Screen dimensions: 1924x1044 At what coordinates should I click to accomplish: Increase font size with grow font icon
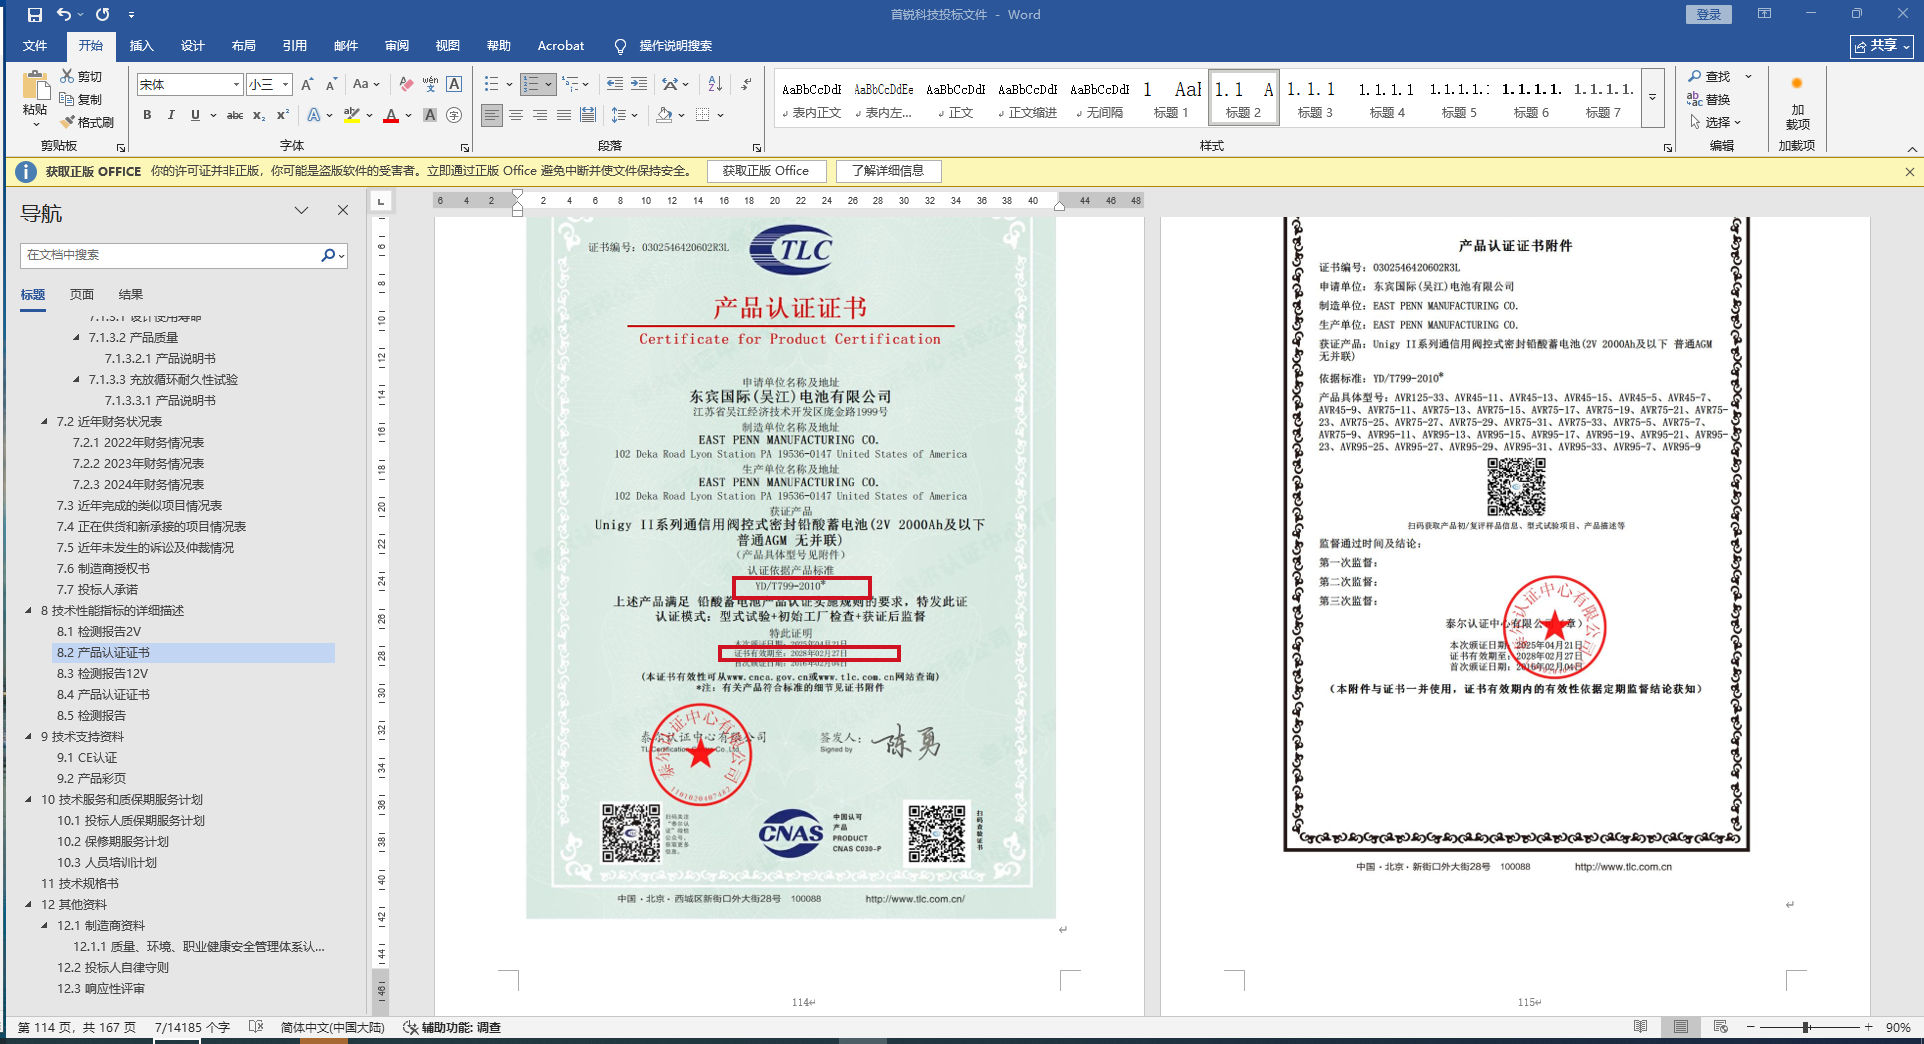pyautogui.click(x=307, y=85)
